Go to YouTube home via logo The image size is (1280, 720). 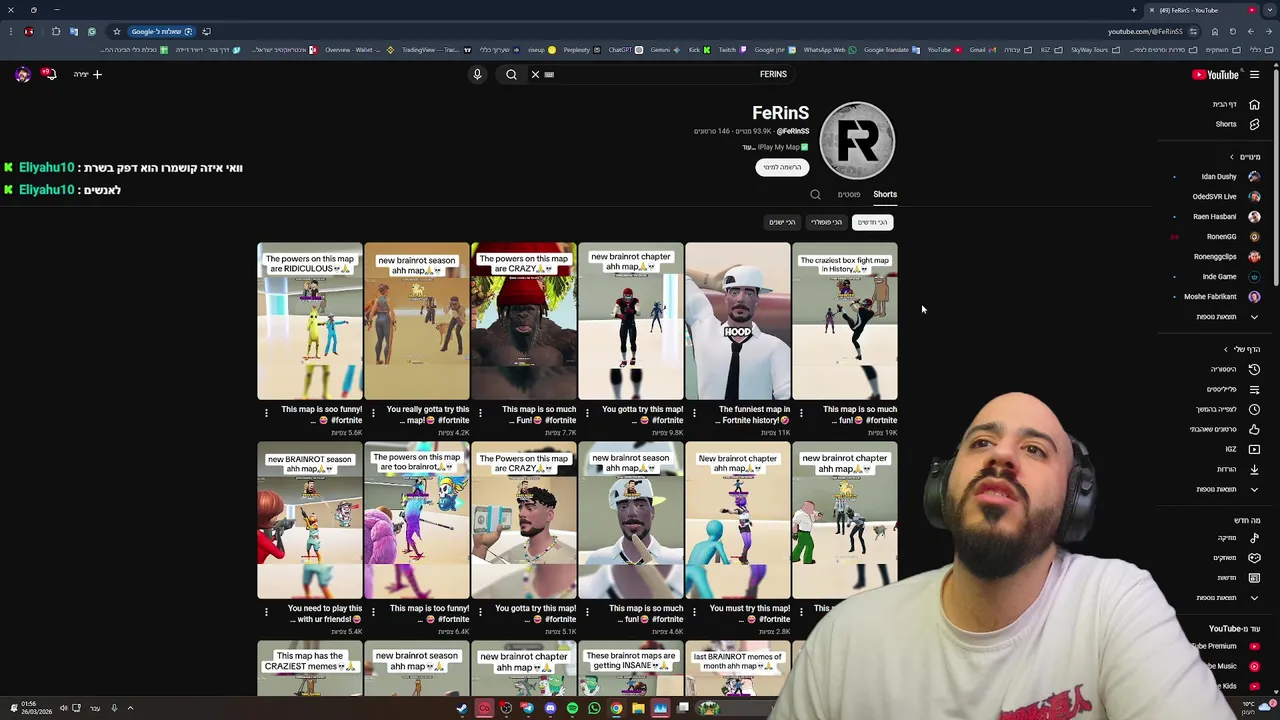[x=1215, y=74]
